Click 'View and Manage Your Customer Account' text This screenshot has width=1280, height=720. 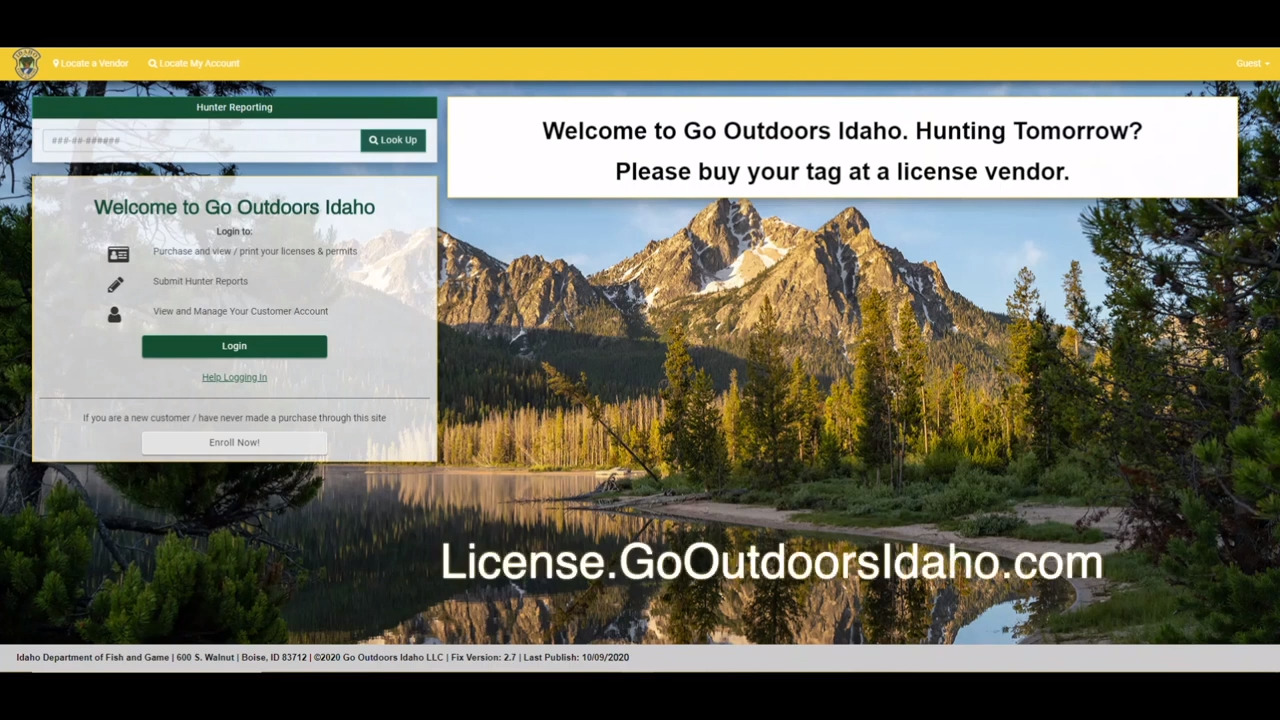240,311
